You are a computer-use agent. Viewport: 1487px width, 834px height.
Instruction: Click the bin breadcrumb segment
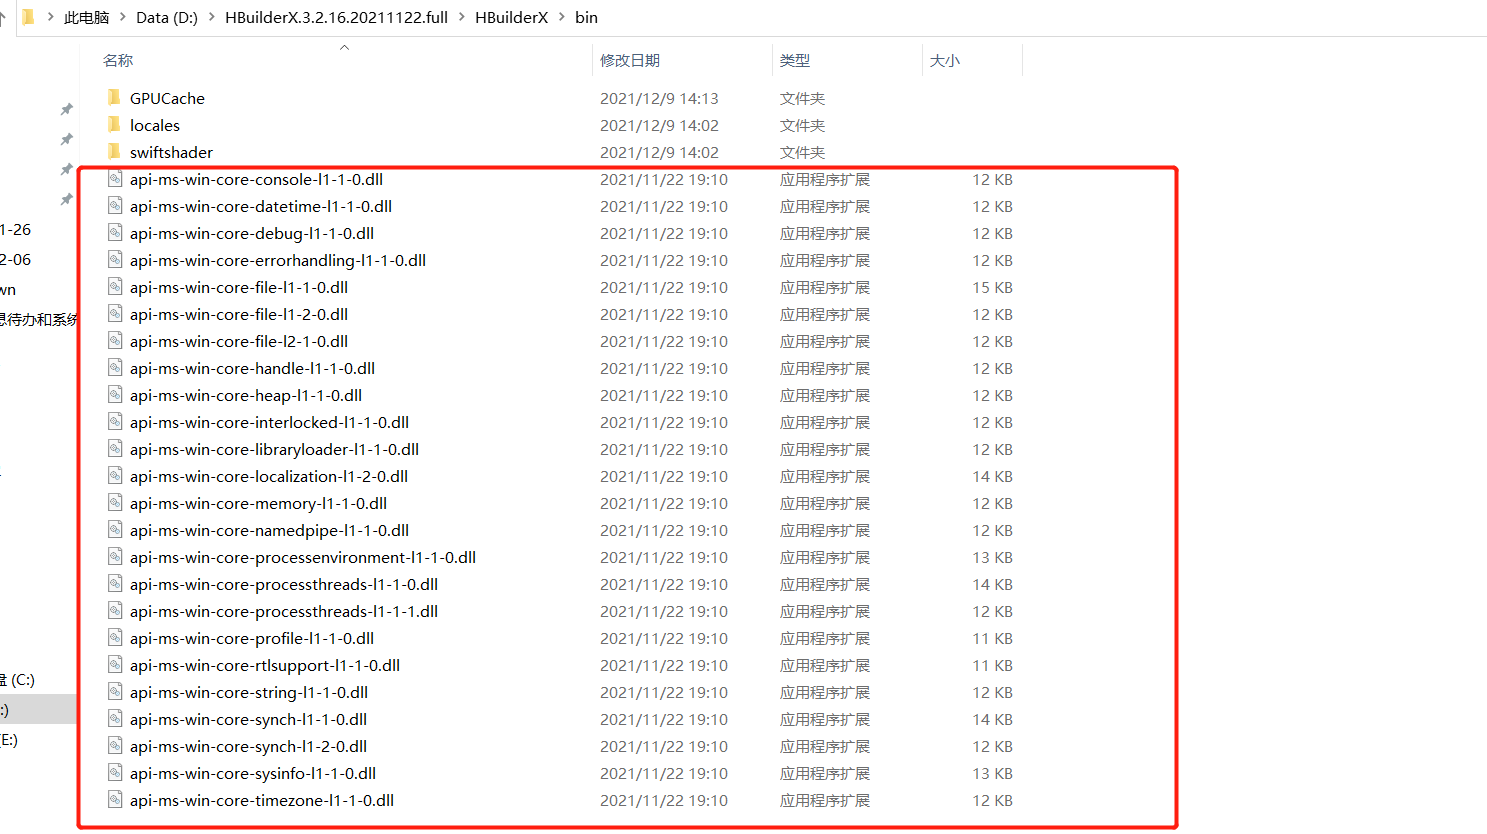[x=586, y=17]
